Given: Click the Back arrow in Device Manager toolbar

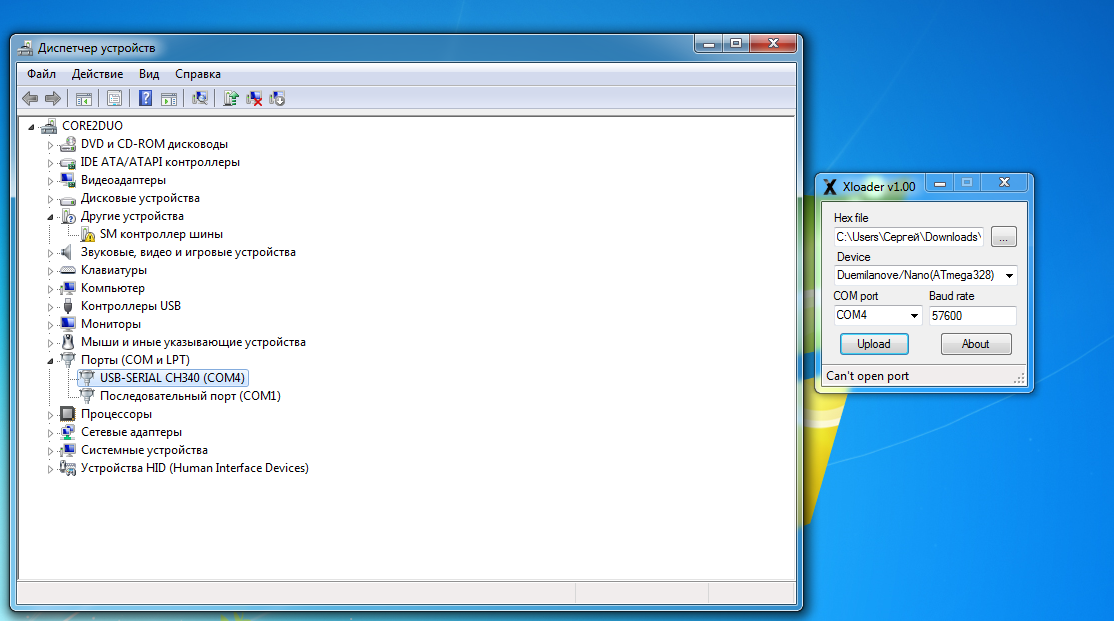Looking at the screenshot, I should click(x=30, y=99).
